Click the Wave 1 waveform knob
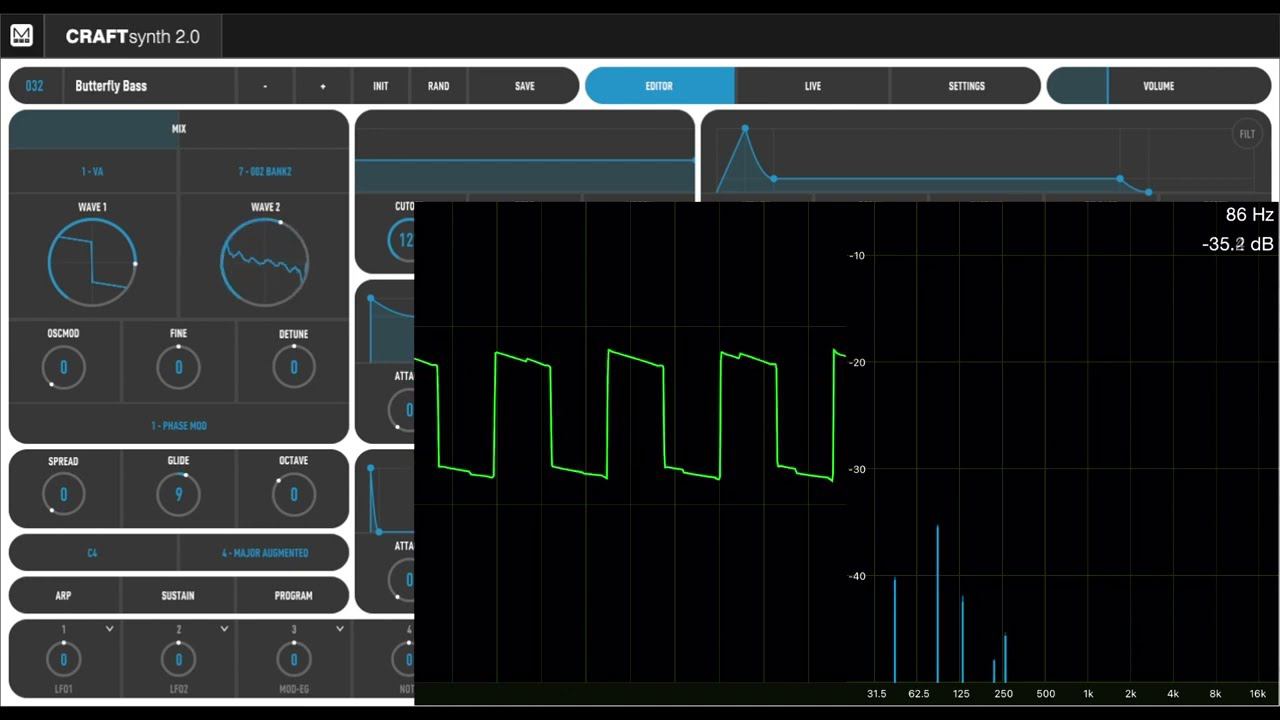This screenshot has height=720, width=1280. coord(92,262)
